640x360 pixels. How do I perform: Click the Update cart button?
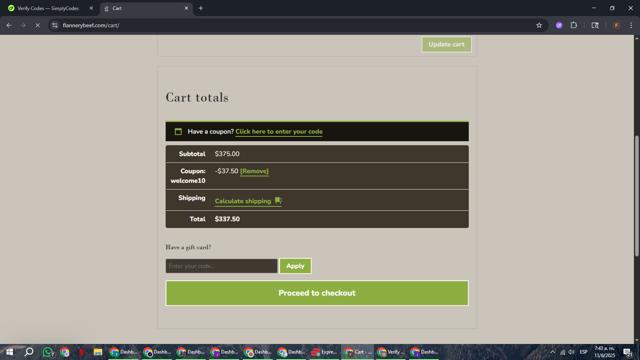click(446, 44)
